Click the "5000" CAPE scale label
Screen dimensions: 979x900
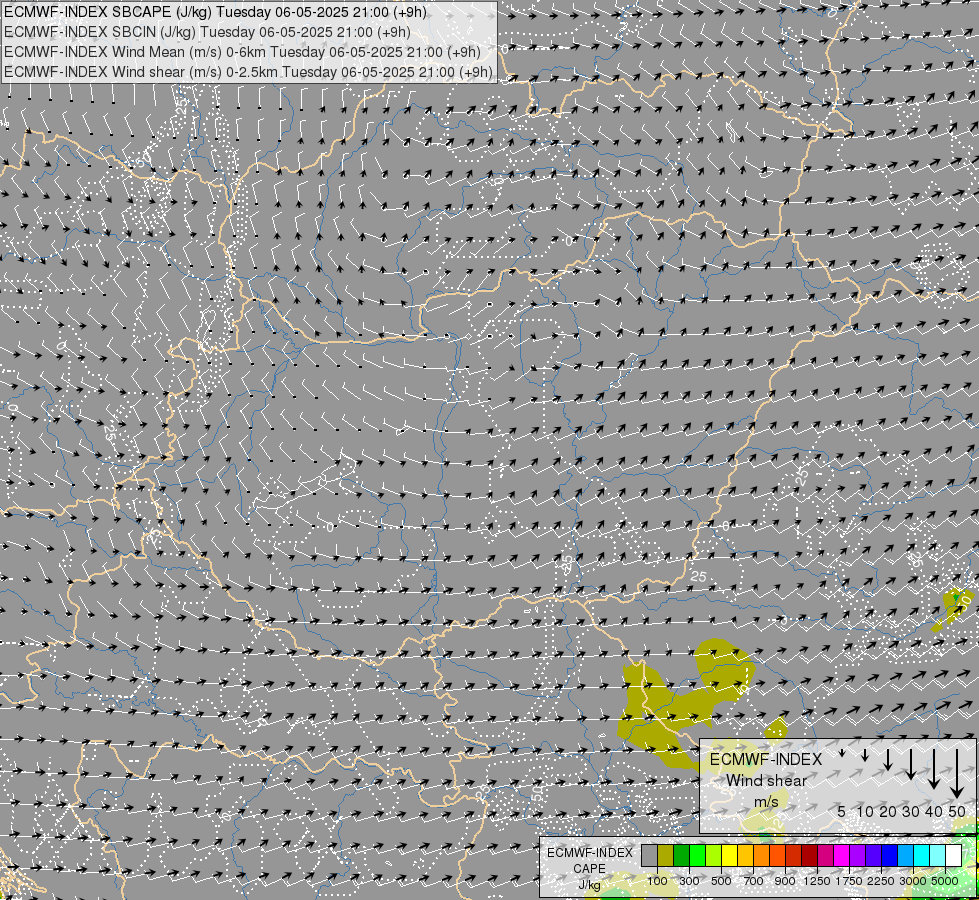[945, 881]
